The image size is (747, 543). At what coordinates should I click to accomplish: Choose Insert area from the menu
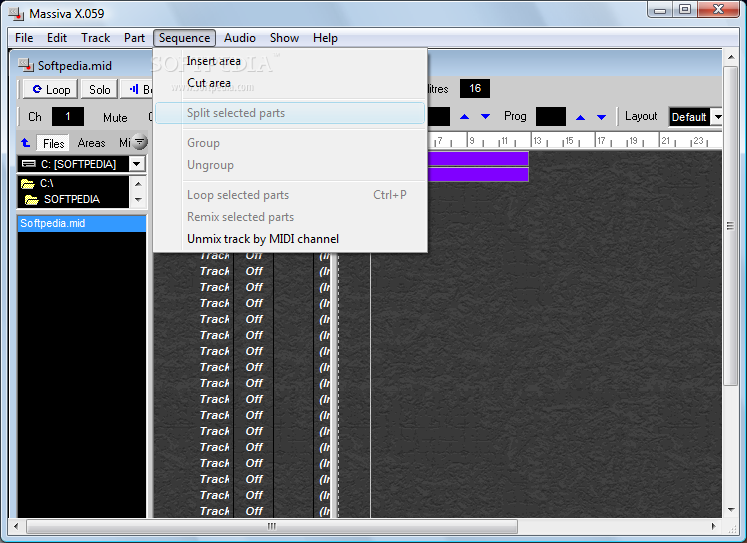tap(290, 61)
